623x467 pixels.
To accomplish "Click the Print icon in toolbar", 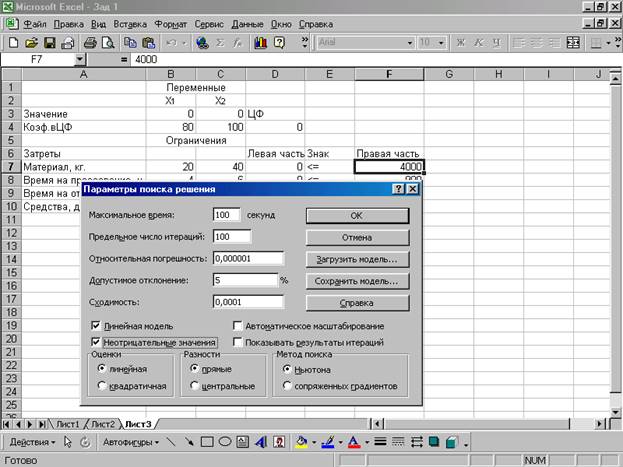I will (x=89, y=43).
